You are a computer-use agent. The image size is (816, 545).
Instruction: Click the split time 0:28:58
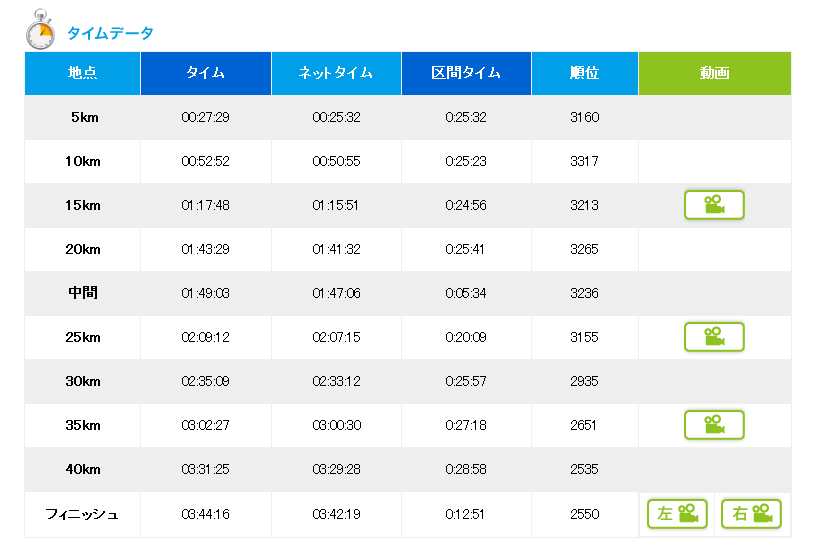[466, 469]
